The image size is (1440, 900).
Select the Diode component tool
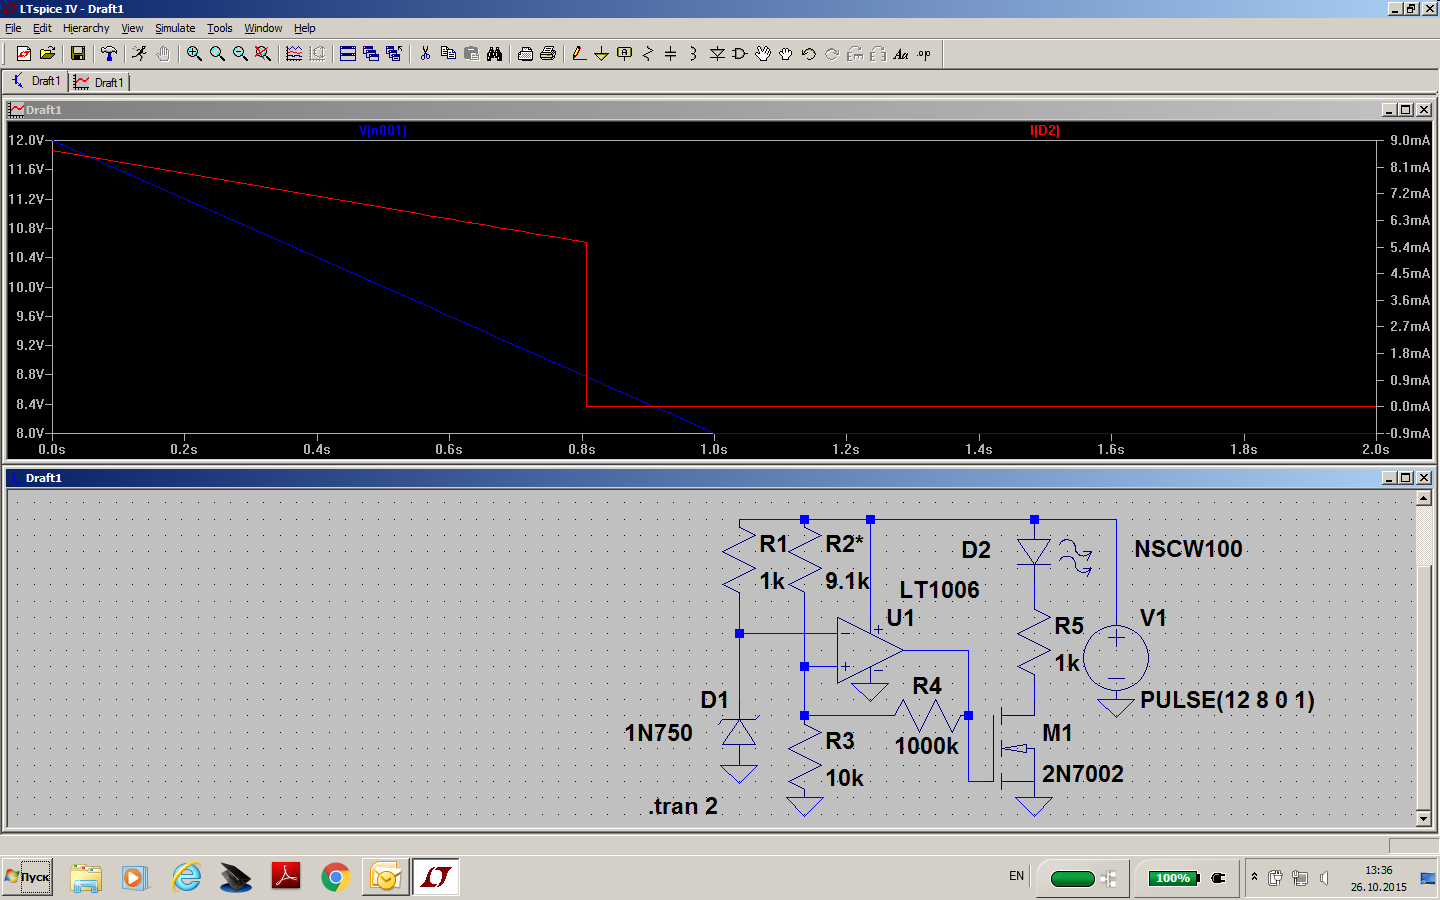tap(717, 54)
